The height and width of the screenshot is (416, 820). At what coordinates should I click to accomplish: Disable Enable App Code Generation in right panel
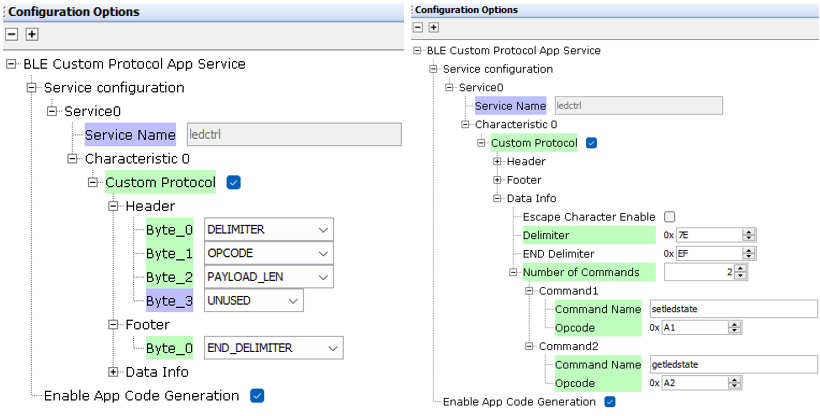coord(610,402)
